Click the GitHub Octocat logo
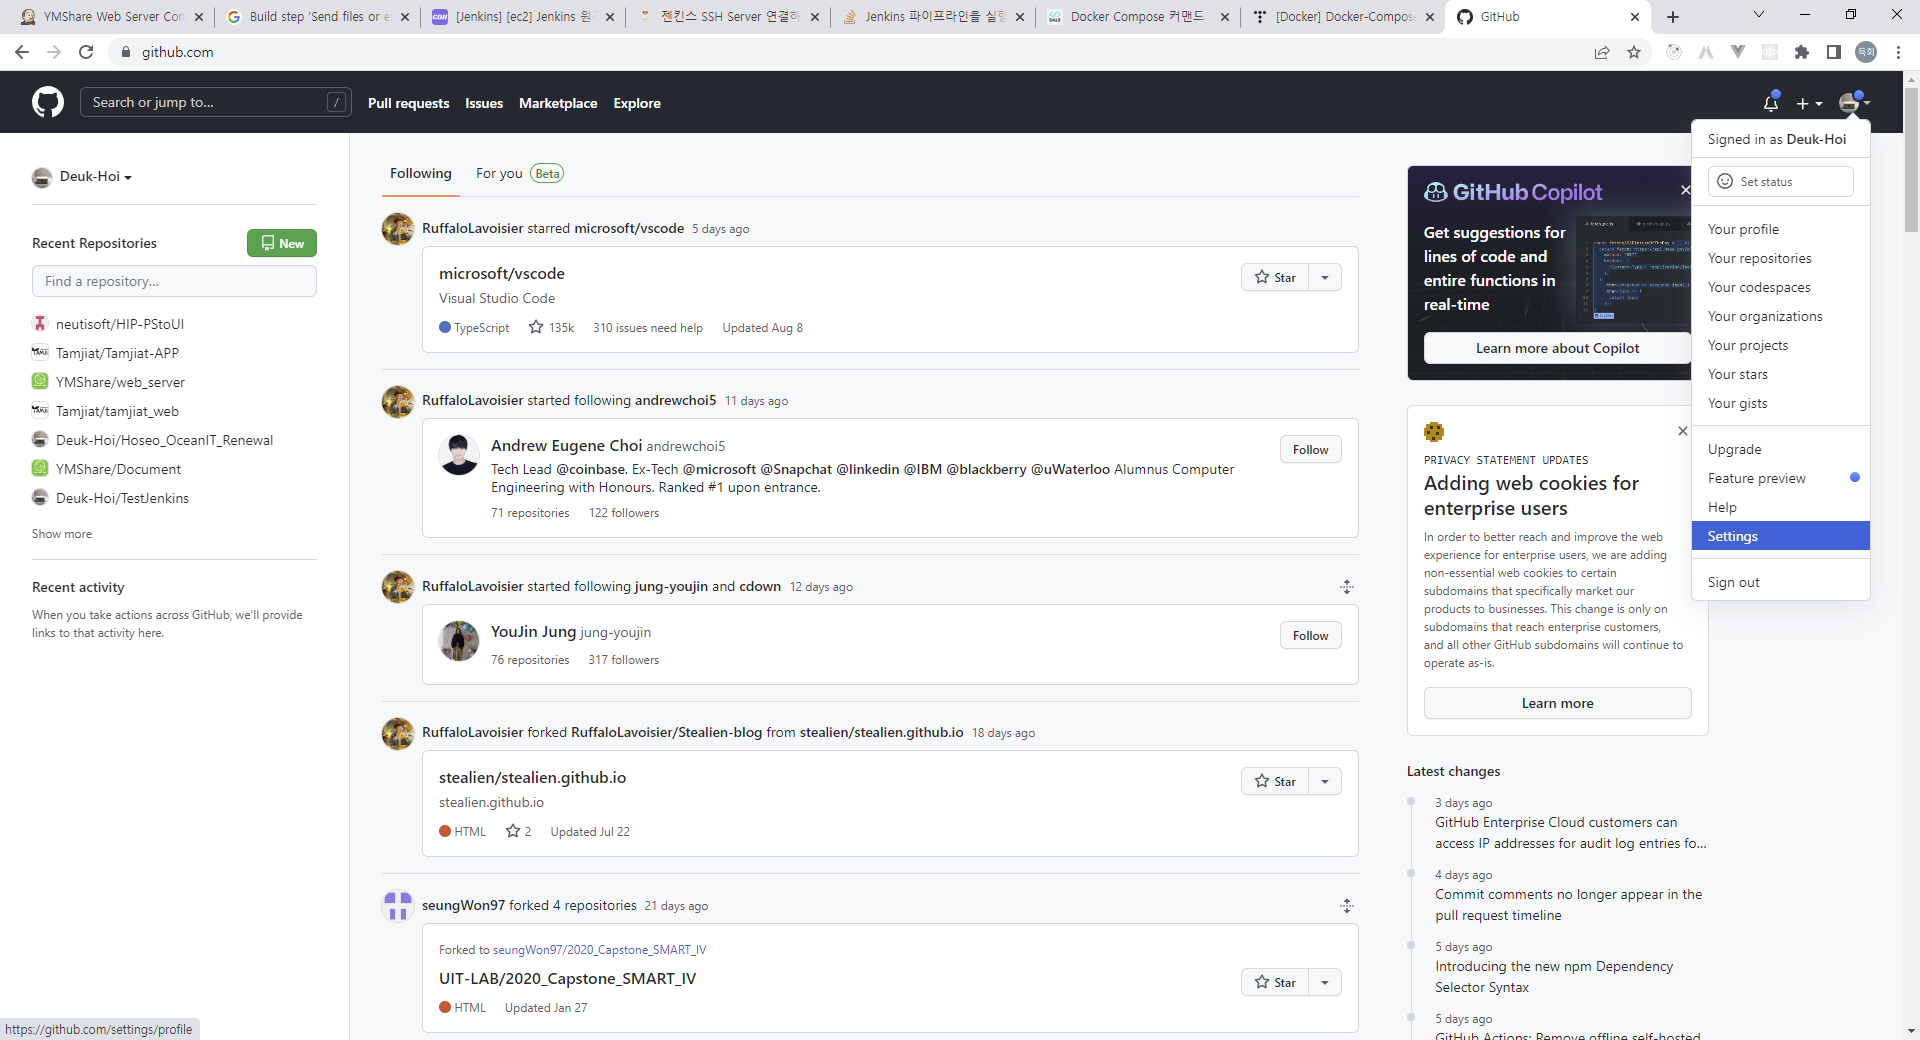Screen dimensions: 1920x1040 point(48,102)
